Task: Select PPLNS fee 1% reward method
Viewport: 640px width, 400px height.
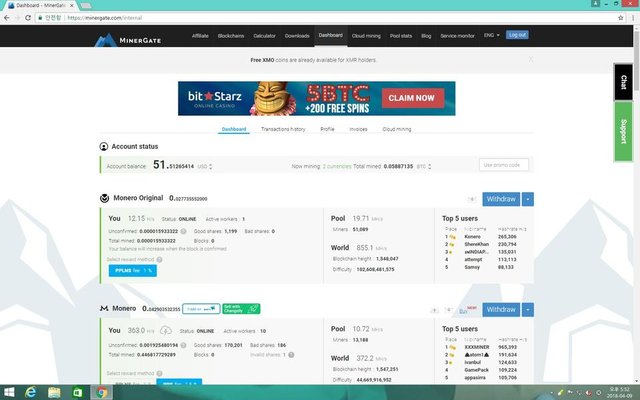Action: pos(133,271)
